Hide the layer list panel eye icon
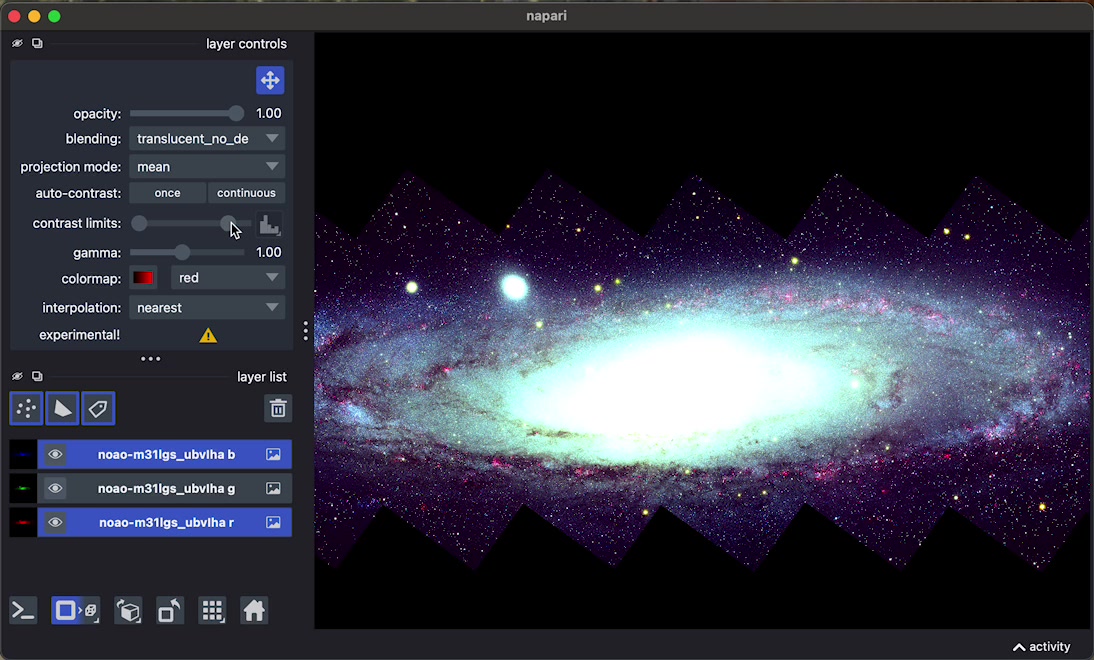The image size is (1094, 660). click(x=17, y=376)
